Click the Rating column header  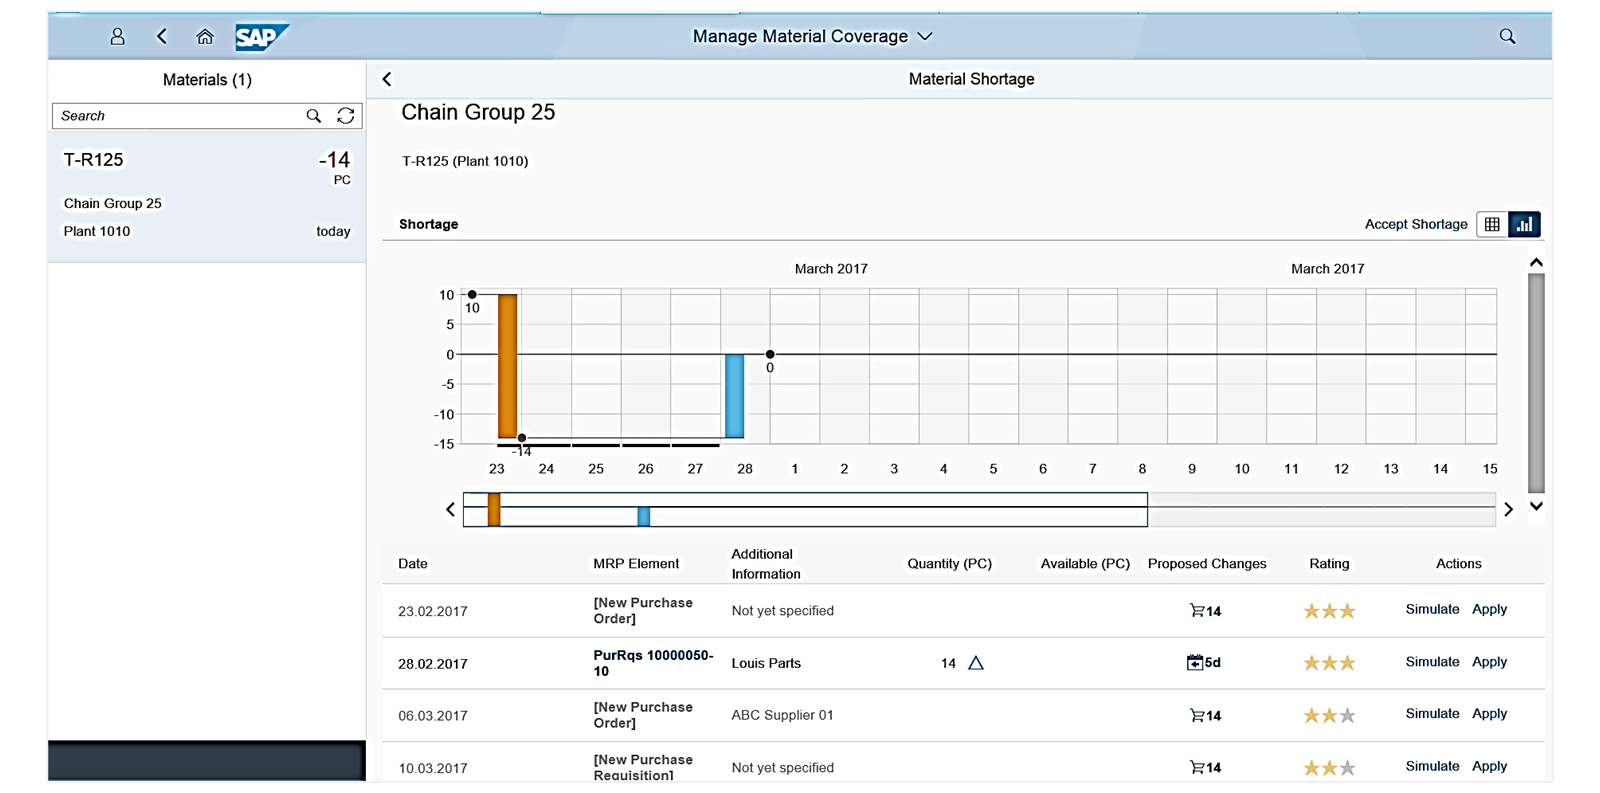tap(1329, 564)
